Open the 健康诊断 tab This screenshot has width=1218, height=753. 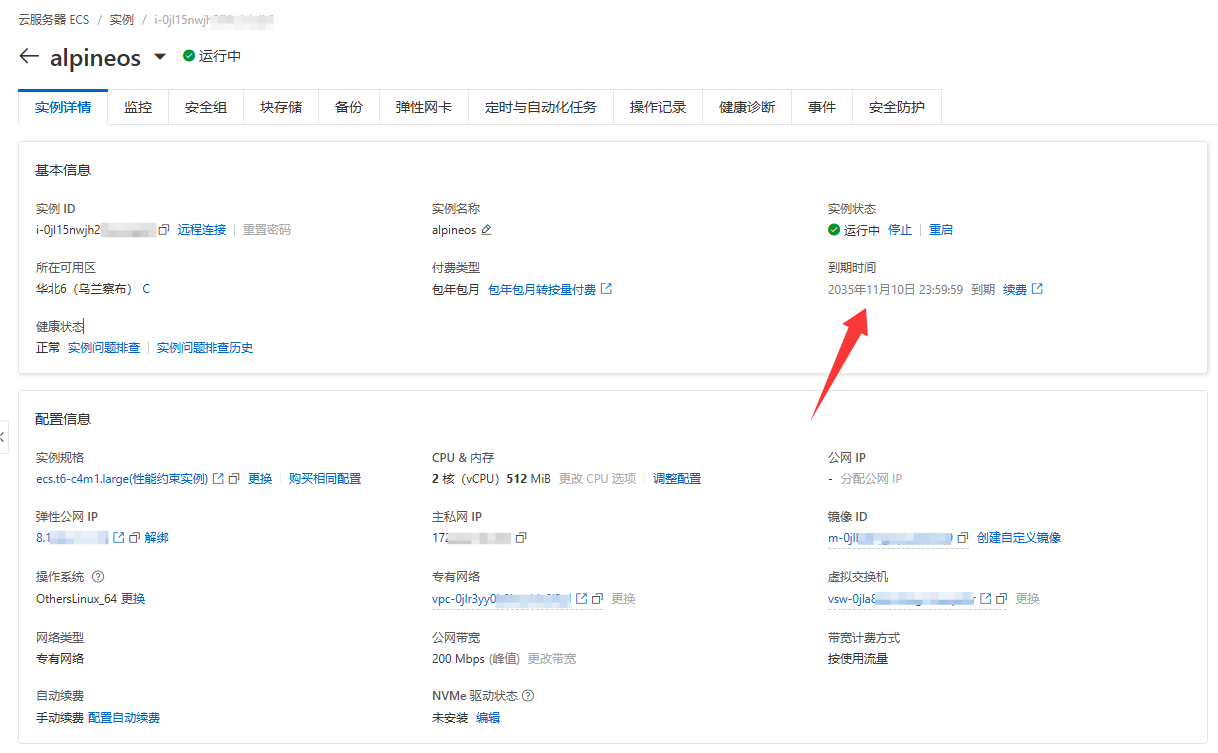(x=747, y=107)
